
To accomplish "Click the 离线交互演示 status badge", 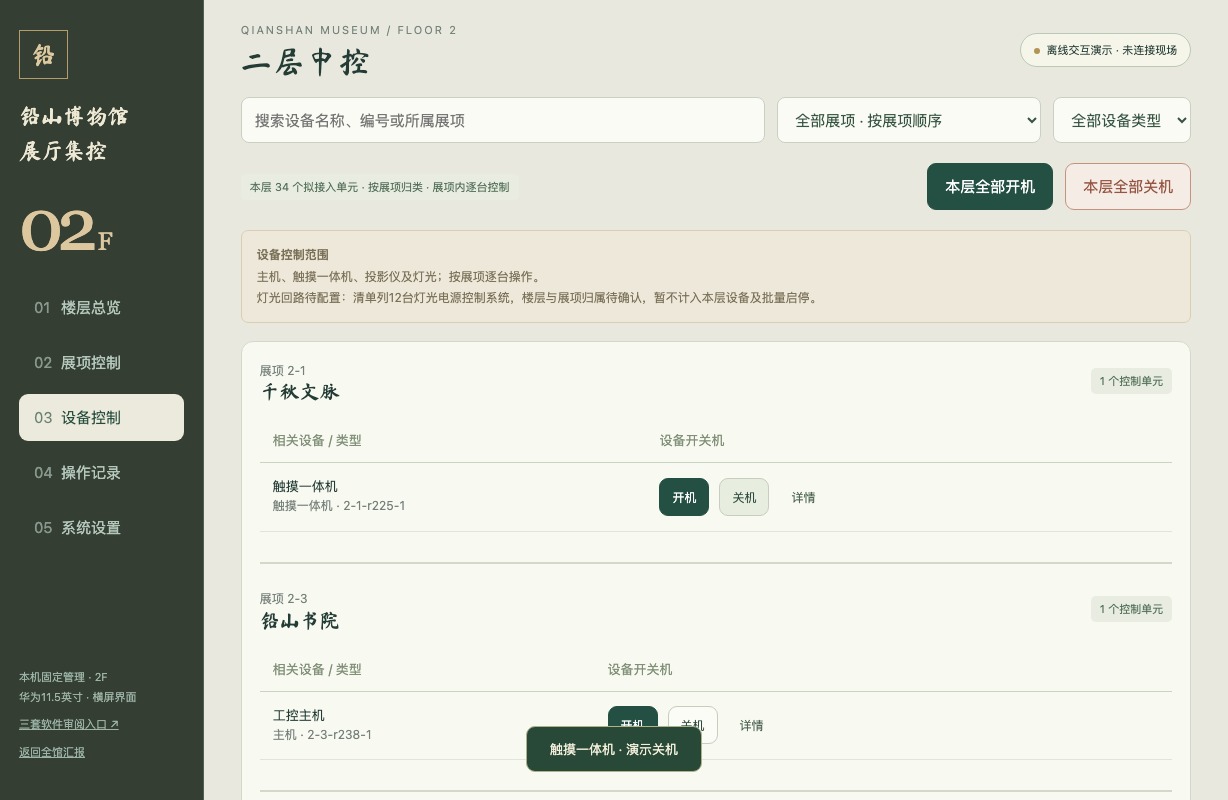I will [x=1105, y=50].
